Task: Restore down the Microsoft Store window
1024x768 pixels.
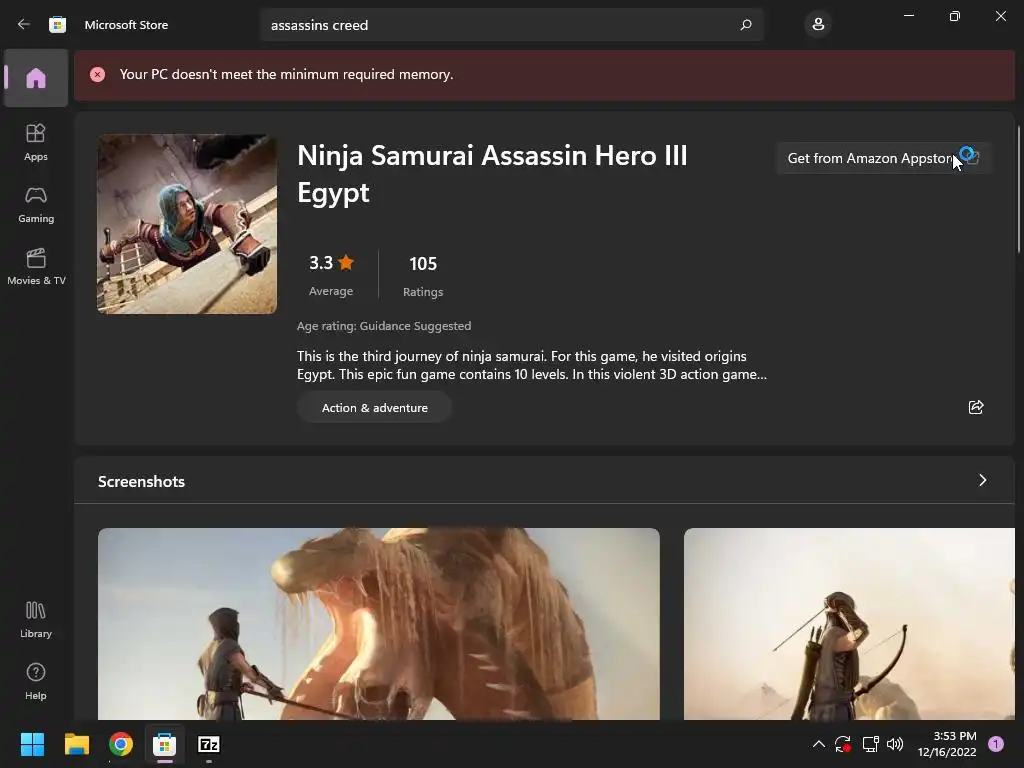Action: 955,16
